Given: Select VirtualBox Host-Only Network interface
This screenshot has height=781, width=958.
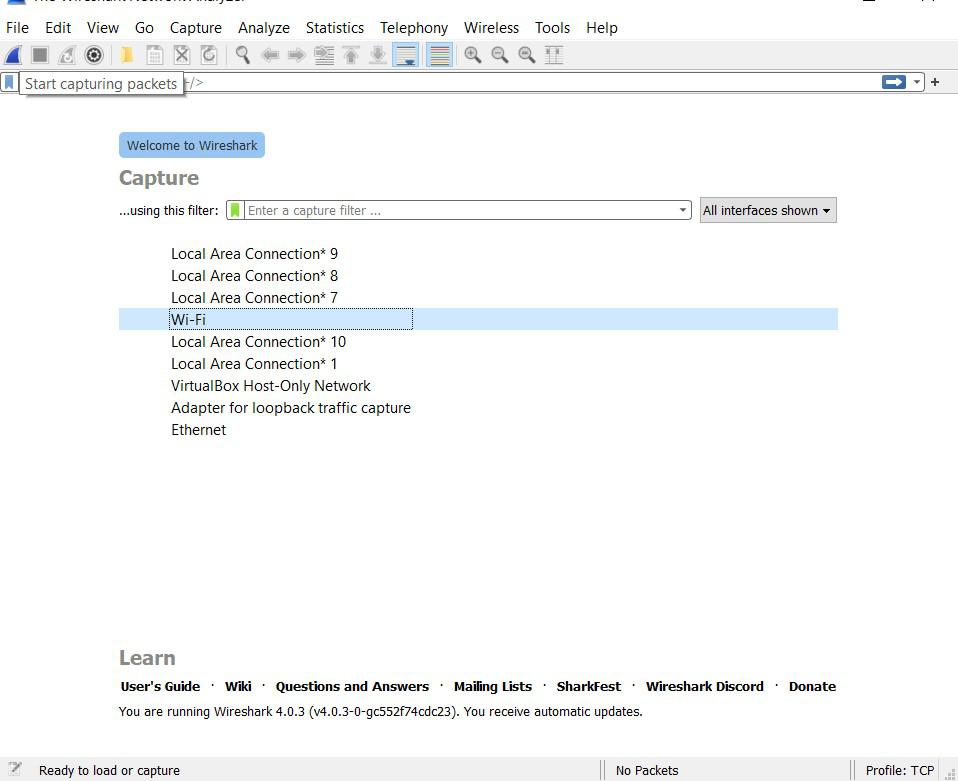Looking at the screenshot, I should (478, 386).
